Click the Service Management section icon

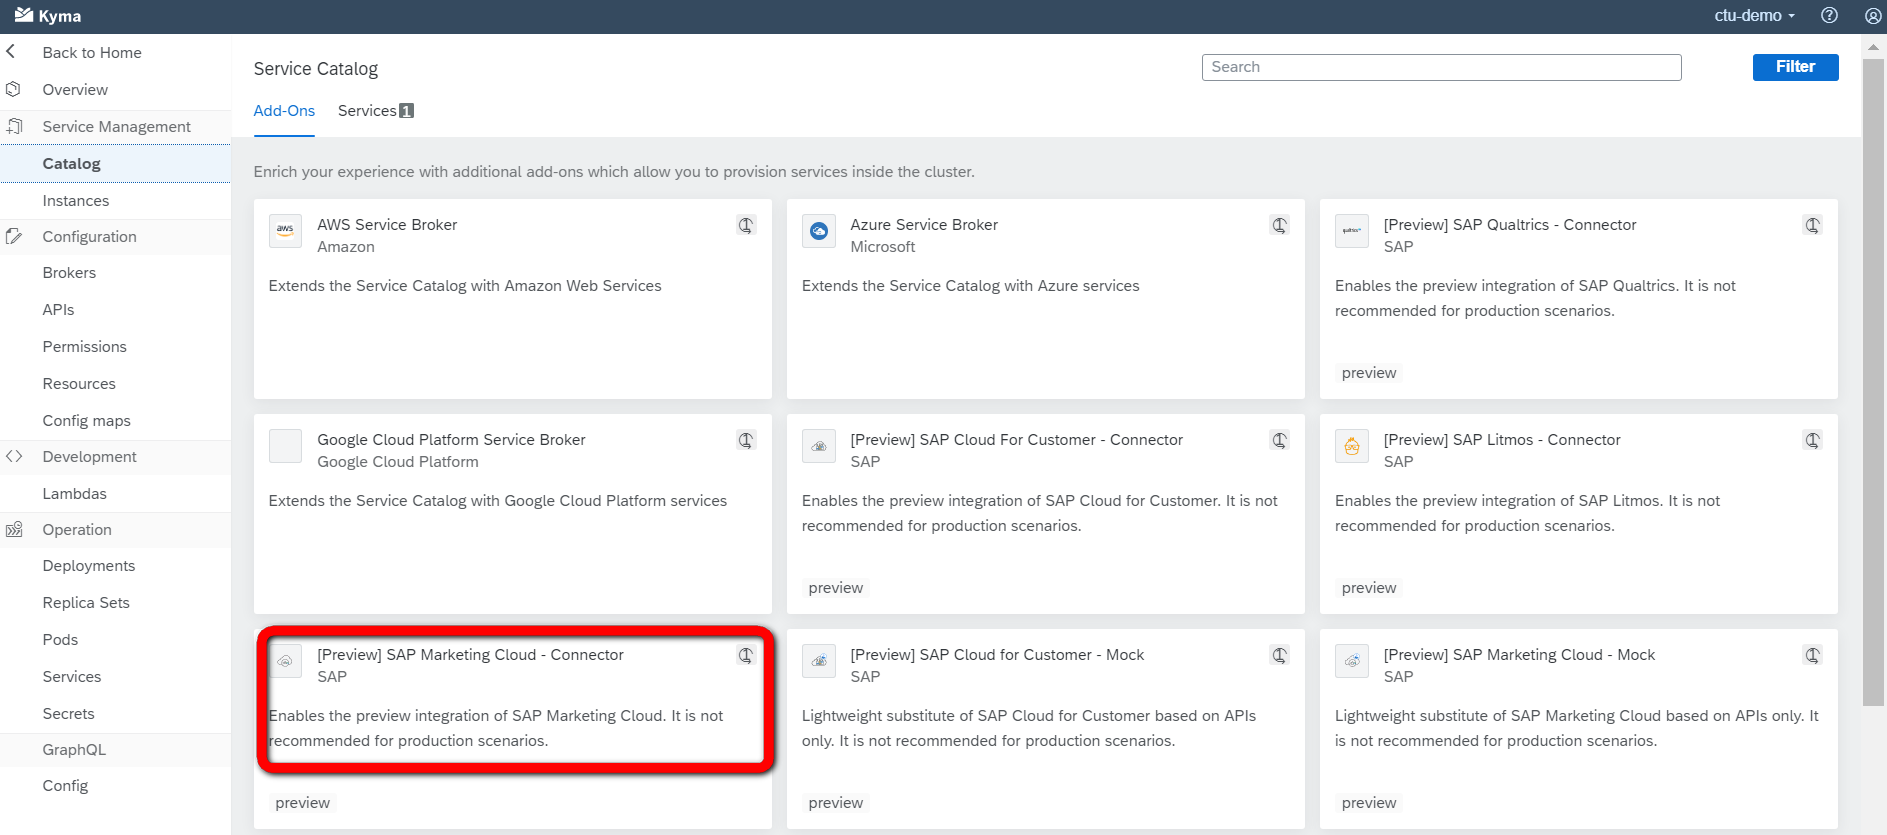pos(15,127)
